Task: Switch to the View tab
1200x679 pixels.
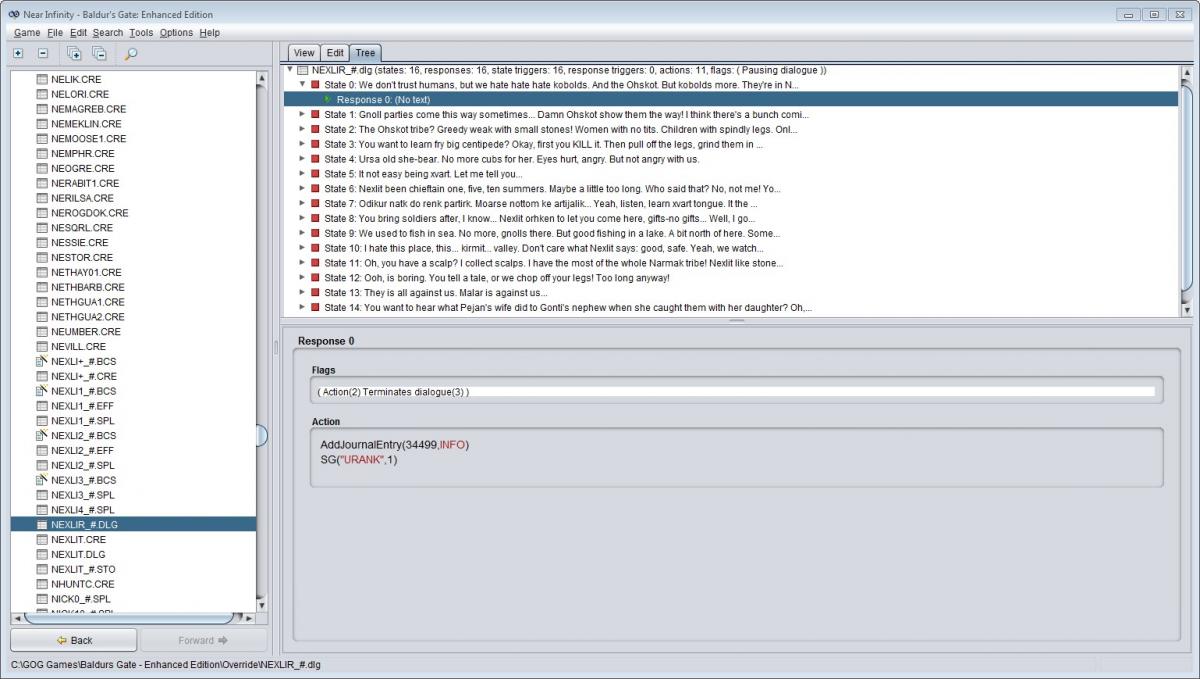Action: 304,53
